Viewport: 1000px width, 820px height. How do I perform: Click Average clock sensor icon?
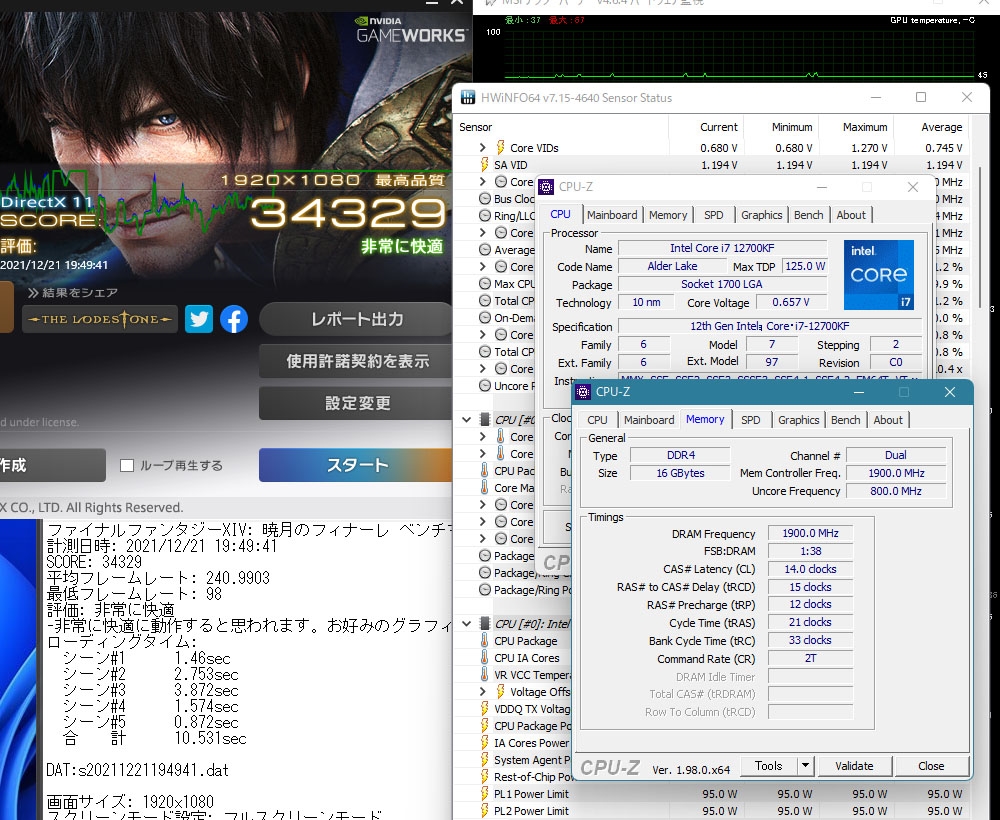[x=485, y=249]
